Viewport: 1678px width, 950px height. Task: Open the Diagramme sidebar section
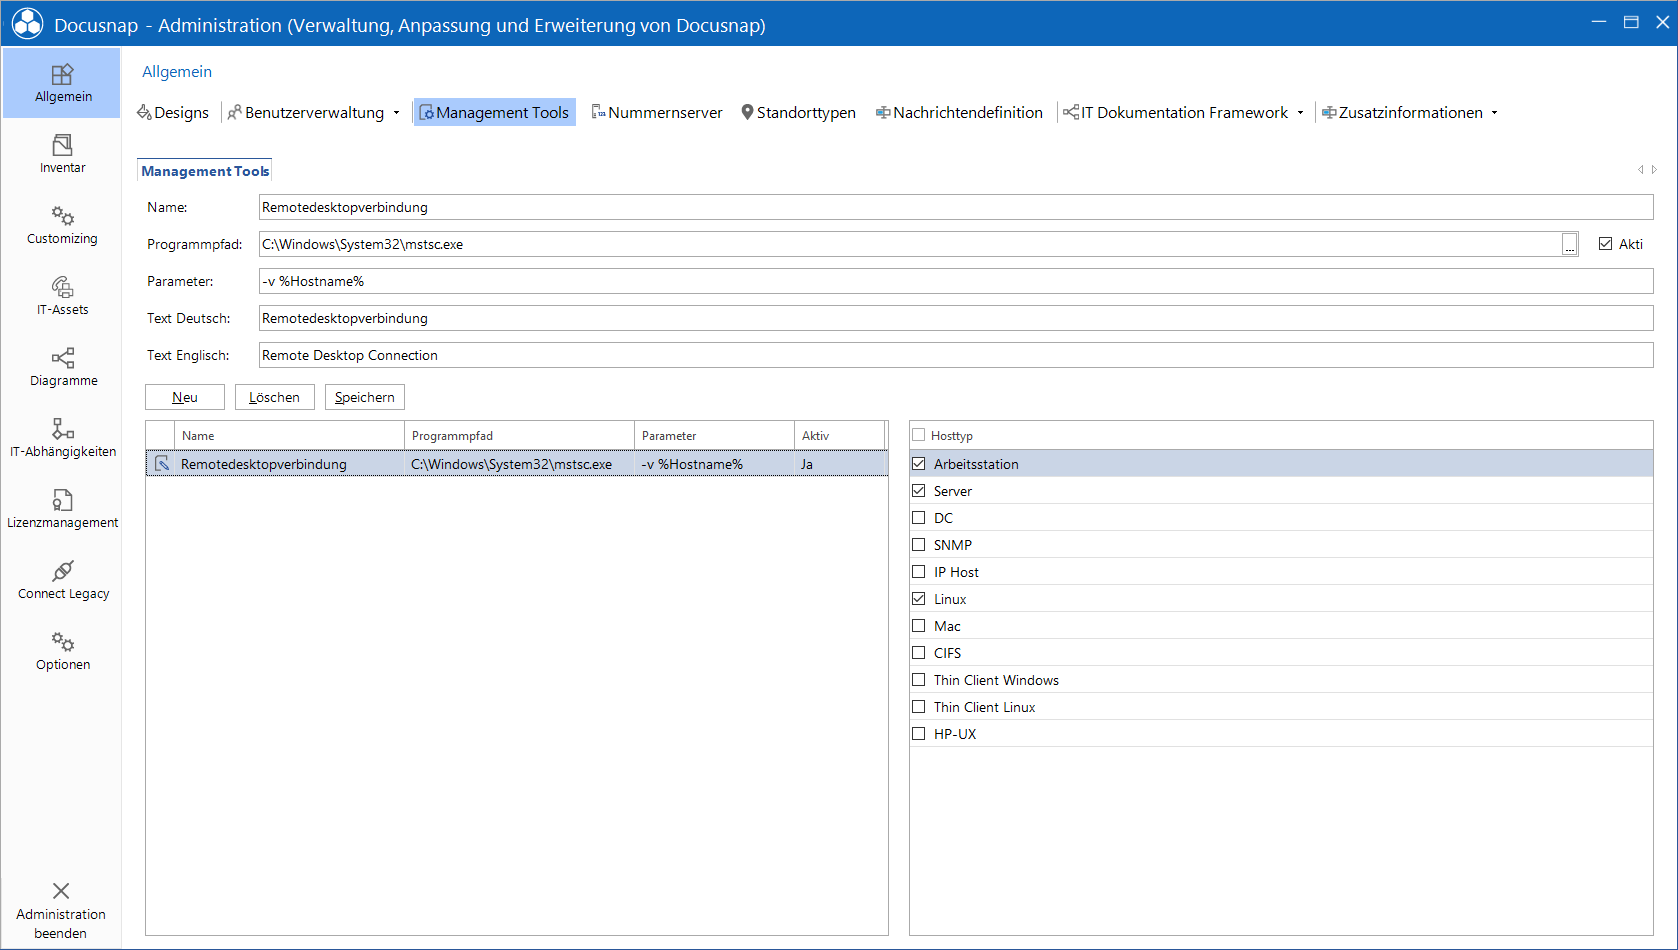62,367
